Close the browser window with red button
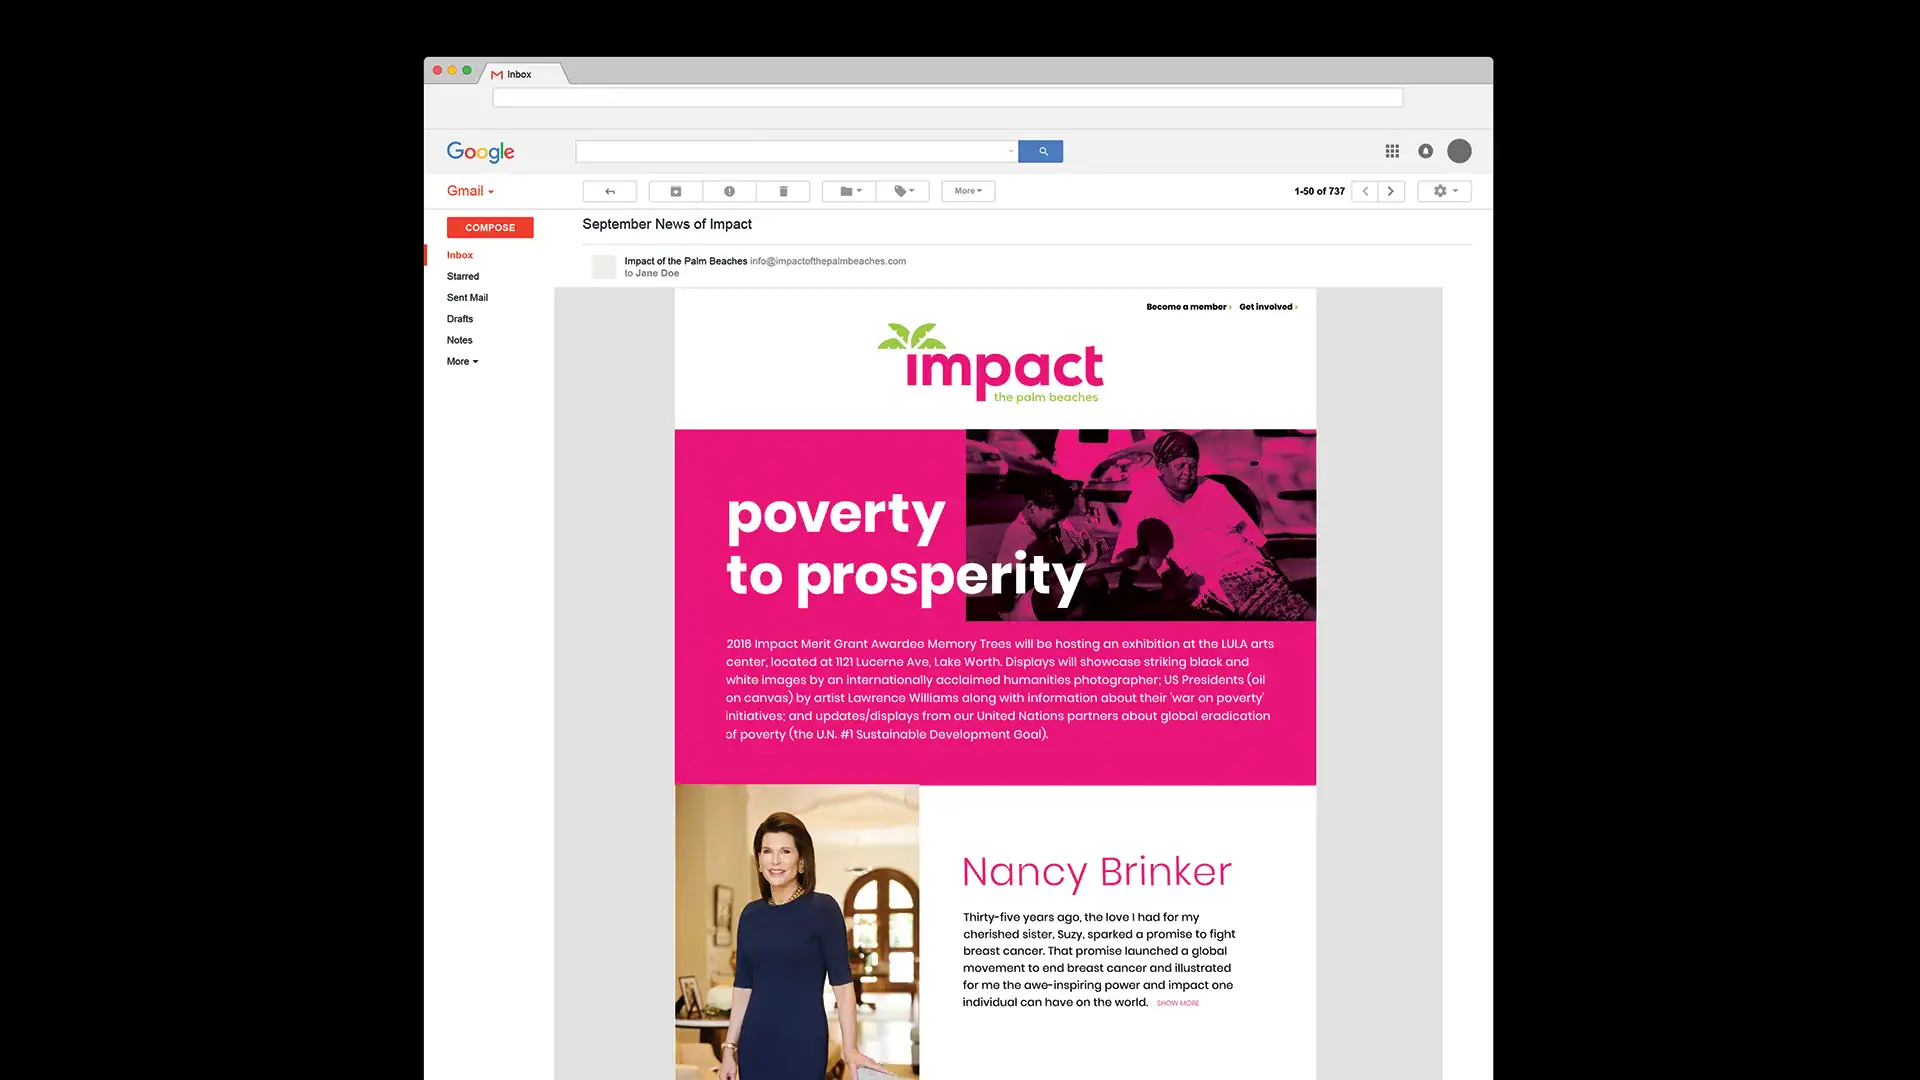Screen dimensions: 1920x1080 [x=437, y=70]
